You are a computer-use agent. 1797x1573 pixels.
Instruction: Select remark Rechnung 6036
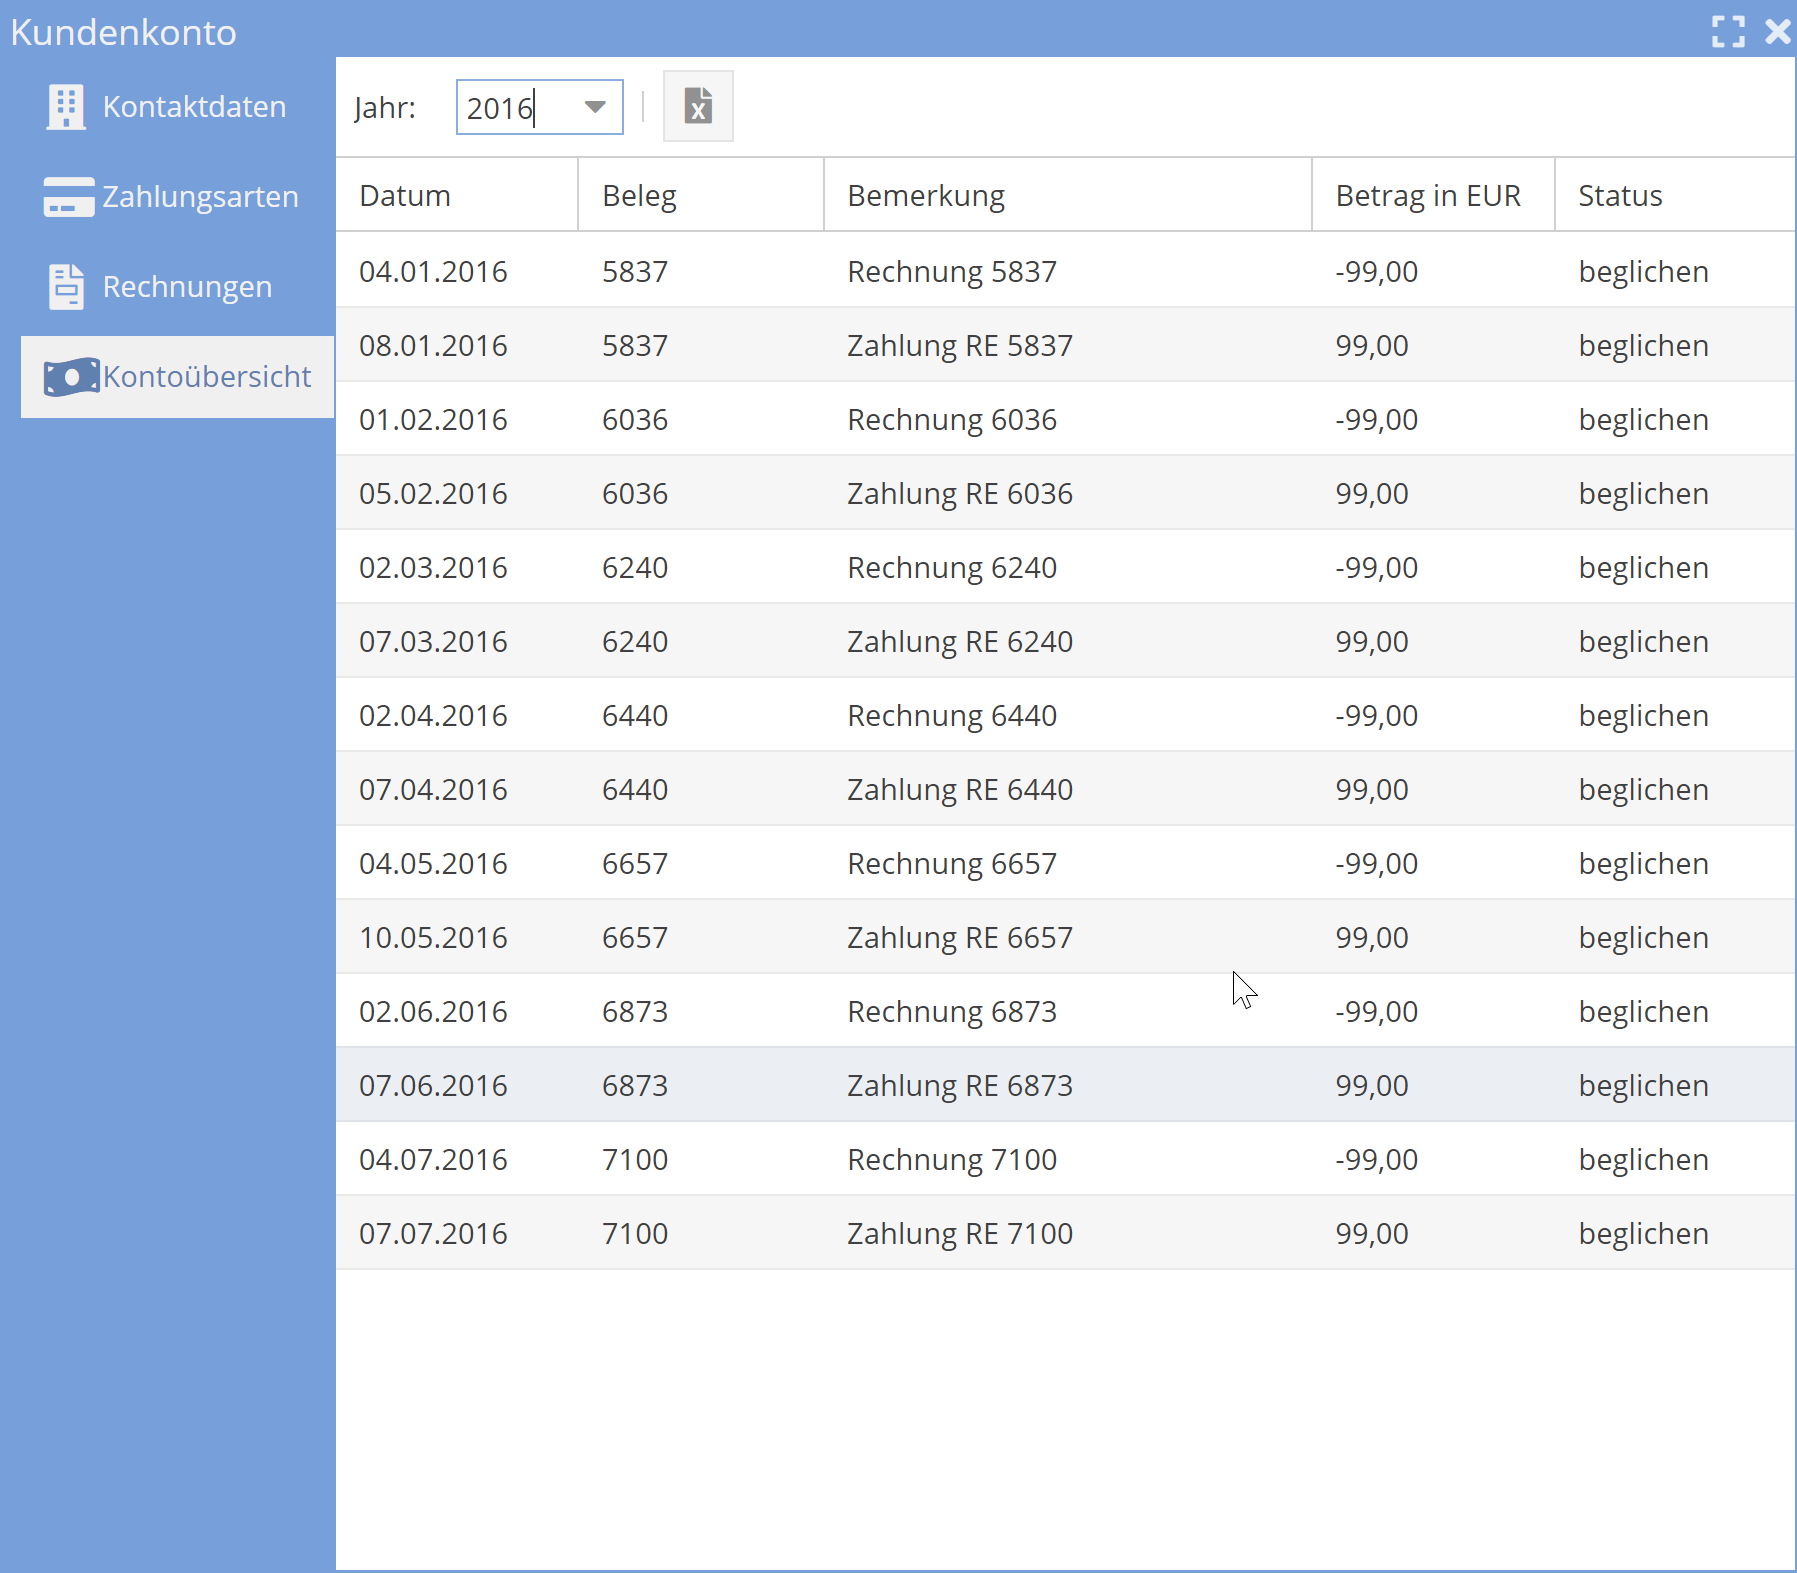point(952,420)
